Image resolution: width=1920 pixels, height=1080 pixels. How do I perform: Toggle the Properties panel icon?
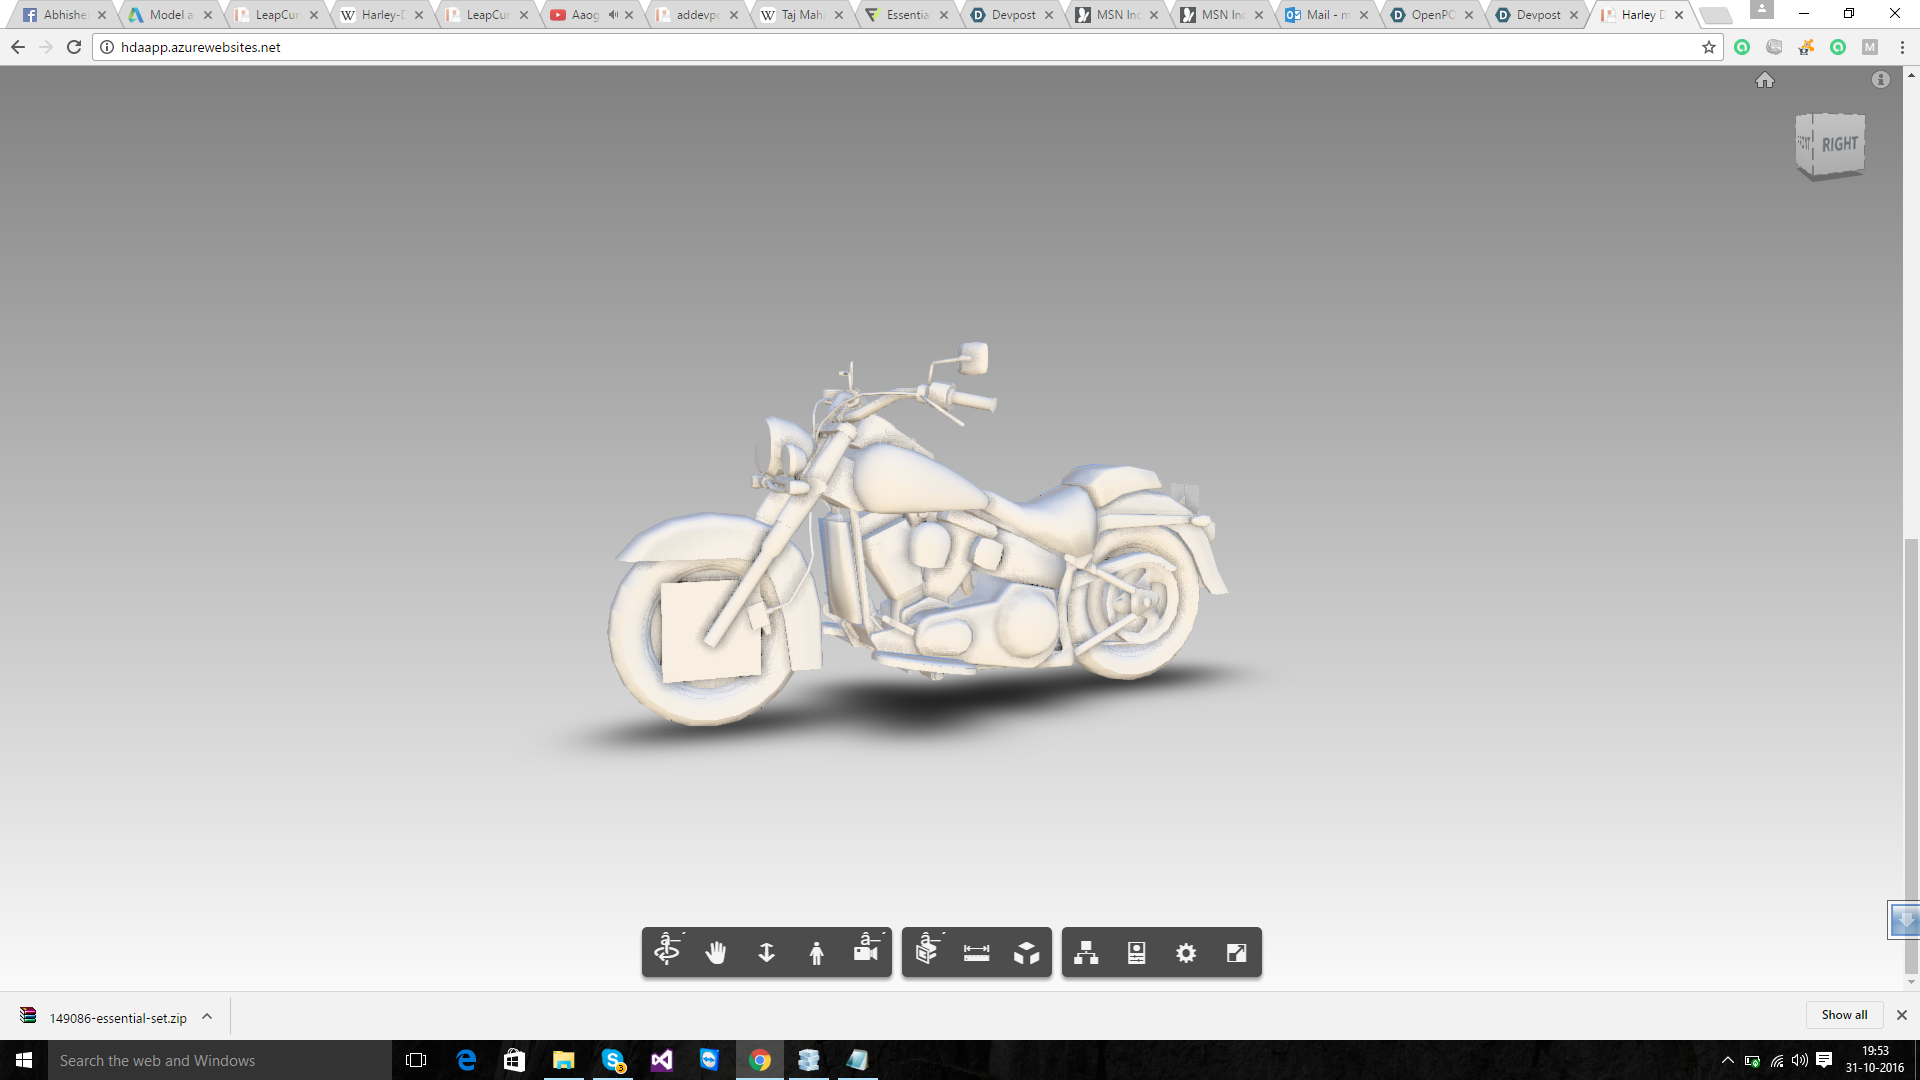click(x=1137, y=952)
